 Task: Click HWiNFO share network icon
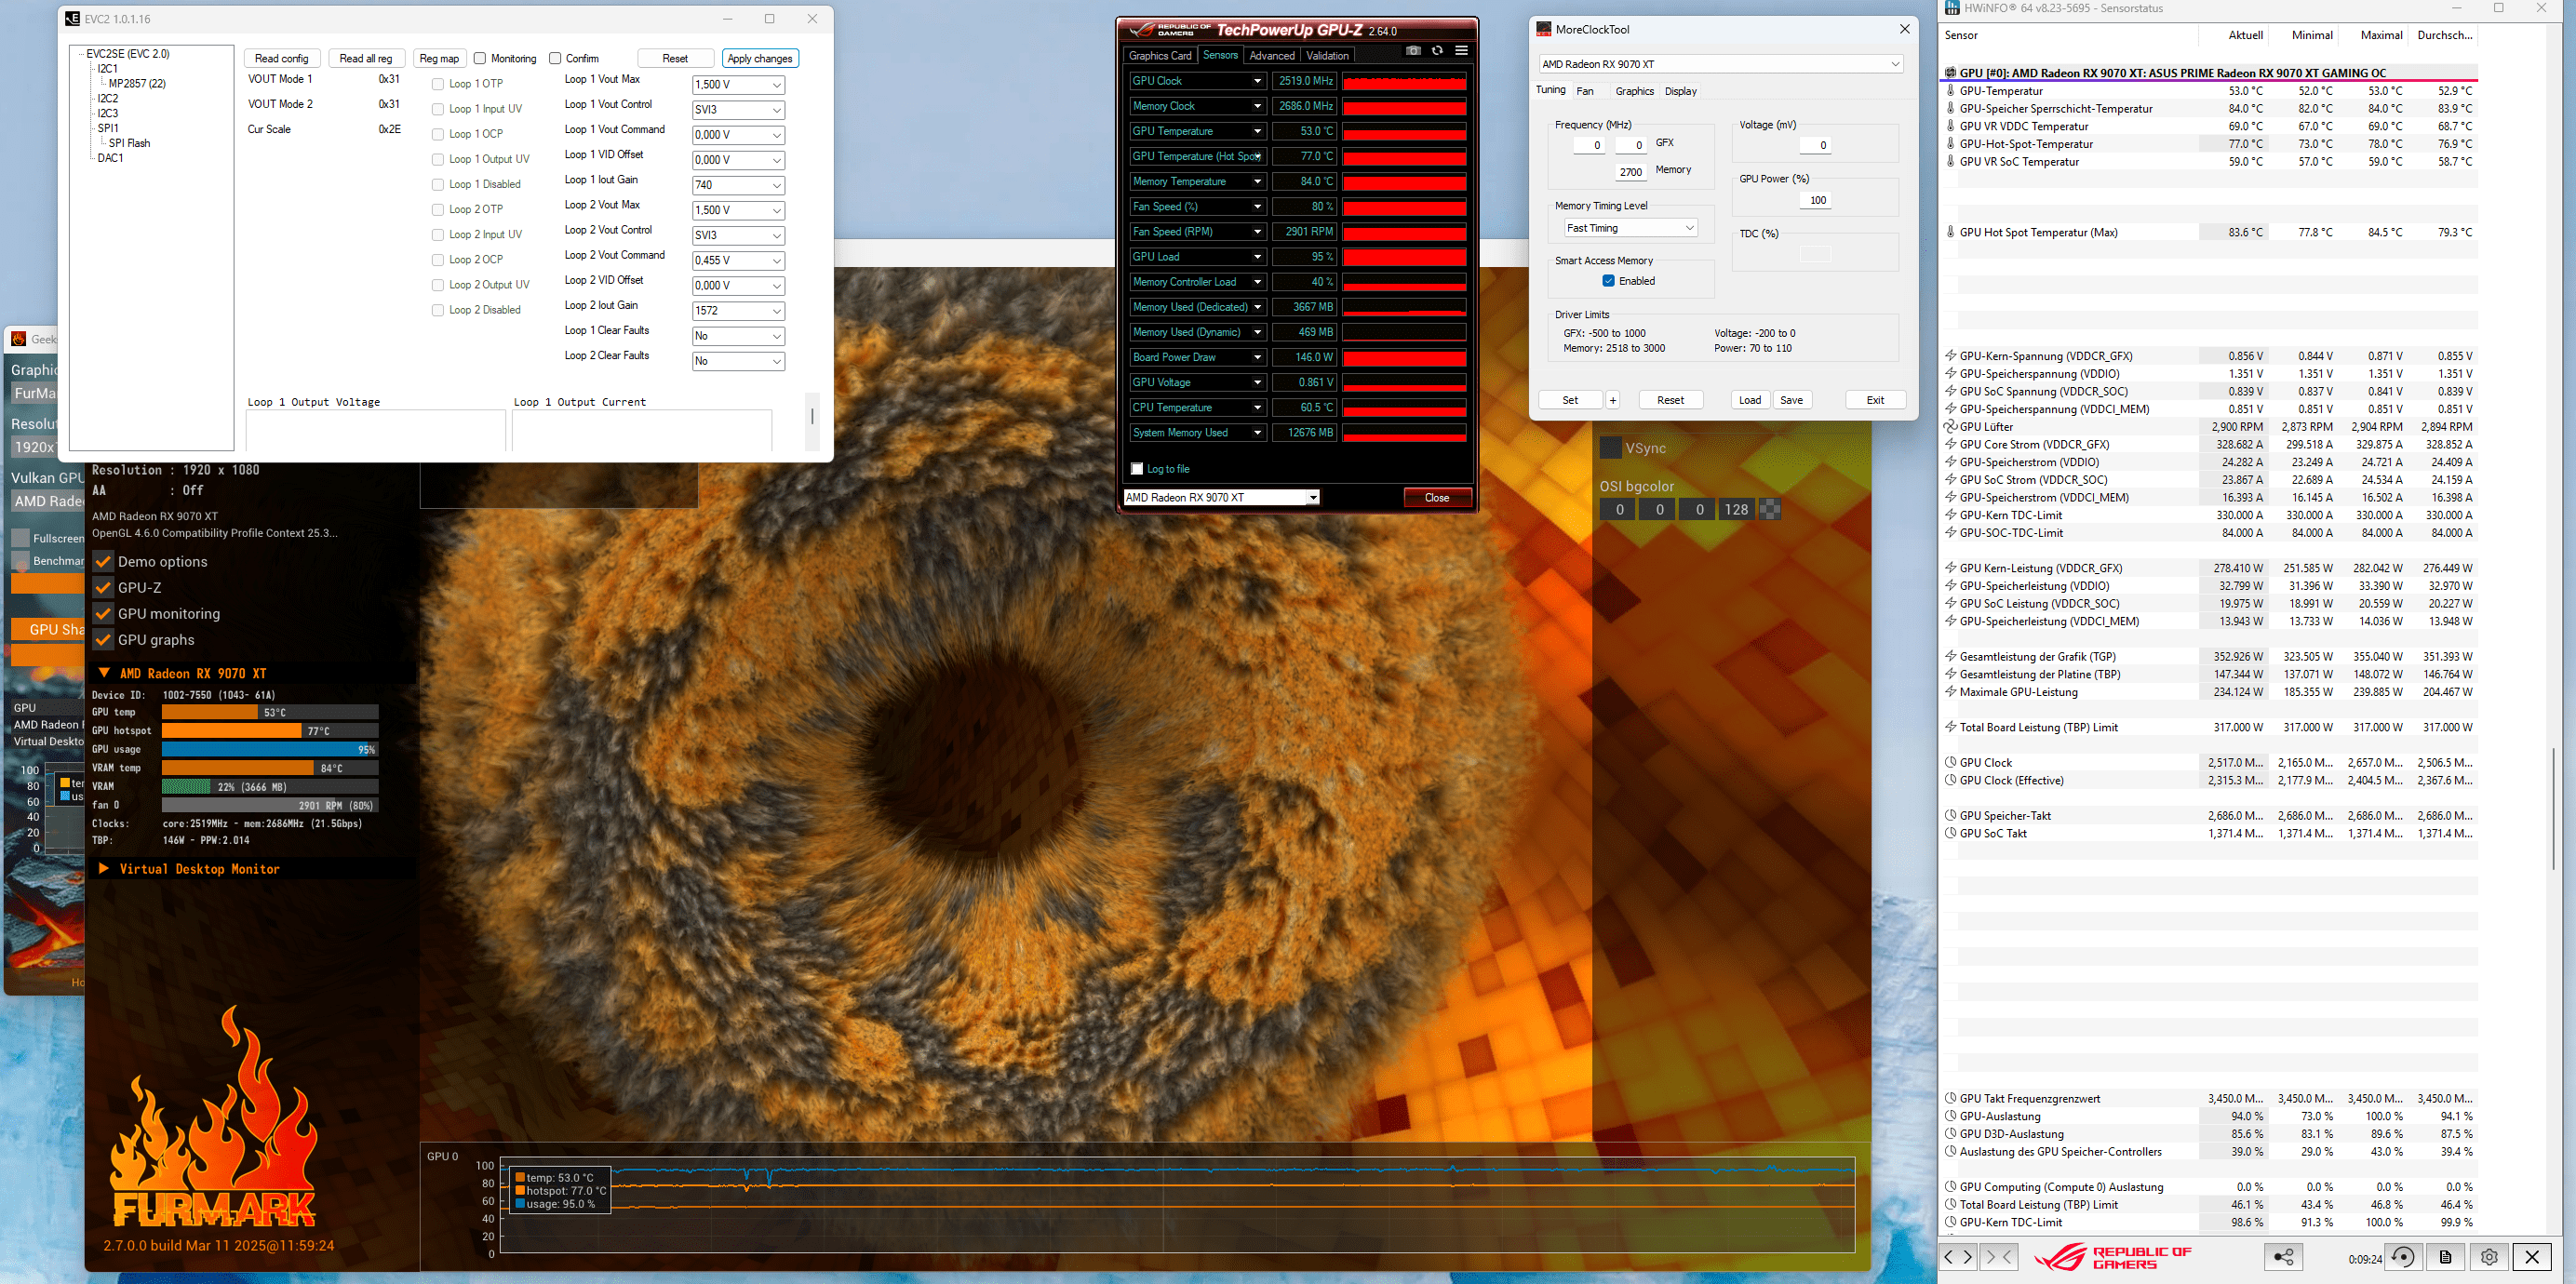(2283, 1257)
